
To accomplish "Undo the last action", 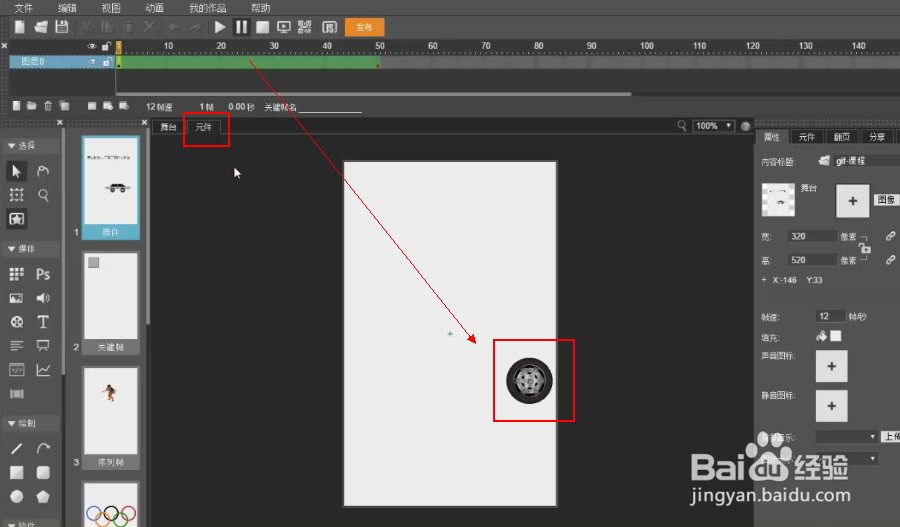I will tap(173, 27).
